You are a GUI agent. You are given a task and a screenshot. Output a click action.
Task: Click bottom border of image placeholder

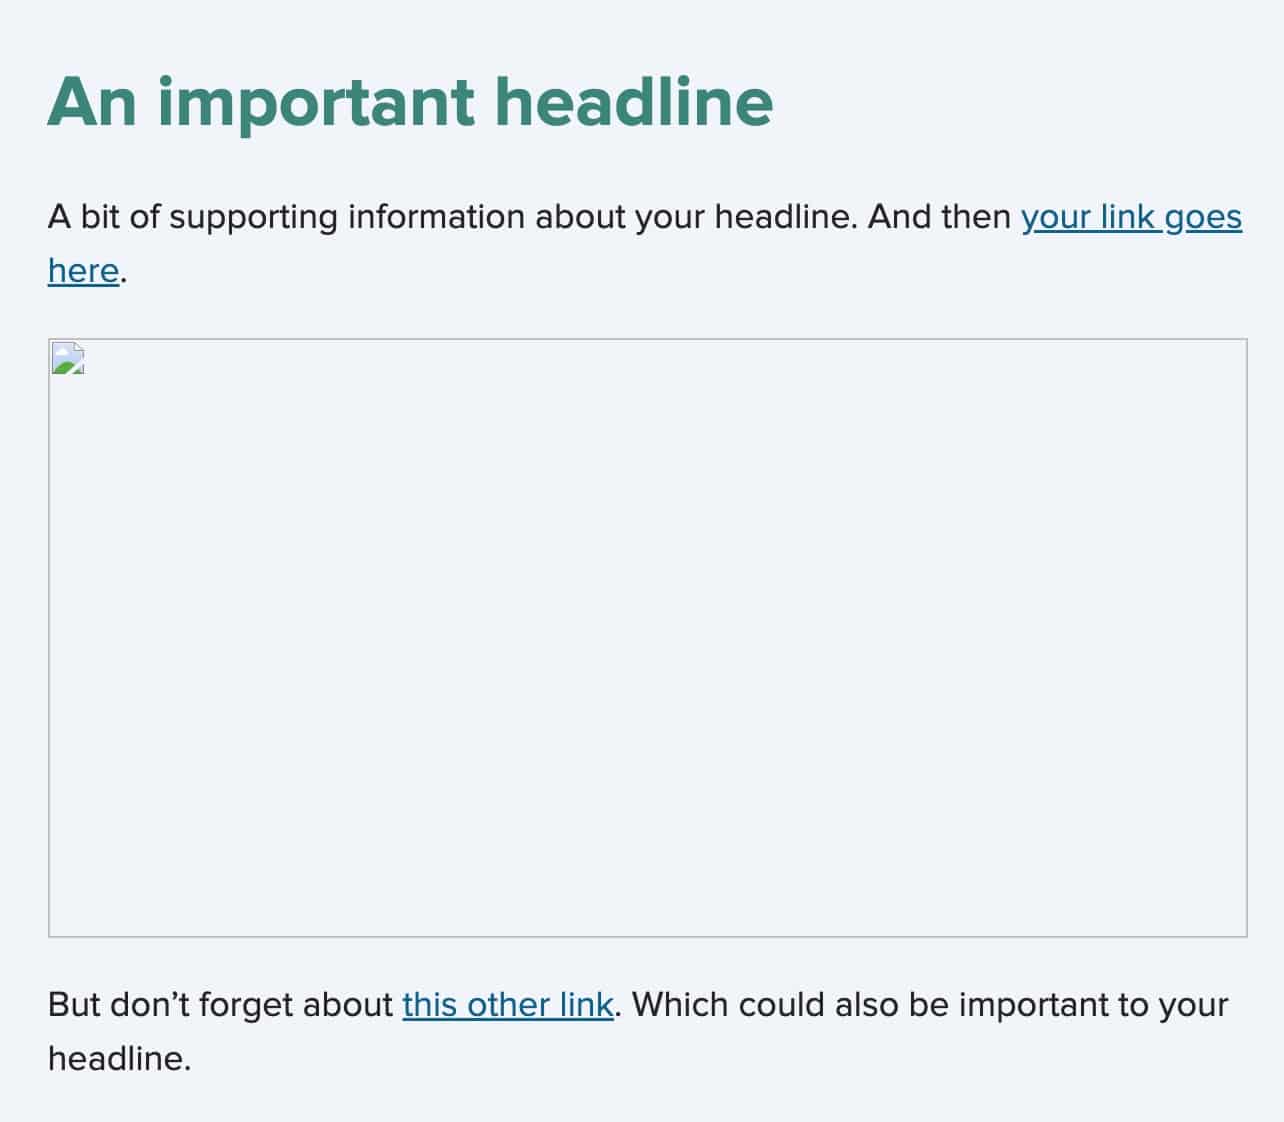point(647,937)
